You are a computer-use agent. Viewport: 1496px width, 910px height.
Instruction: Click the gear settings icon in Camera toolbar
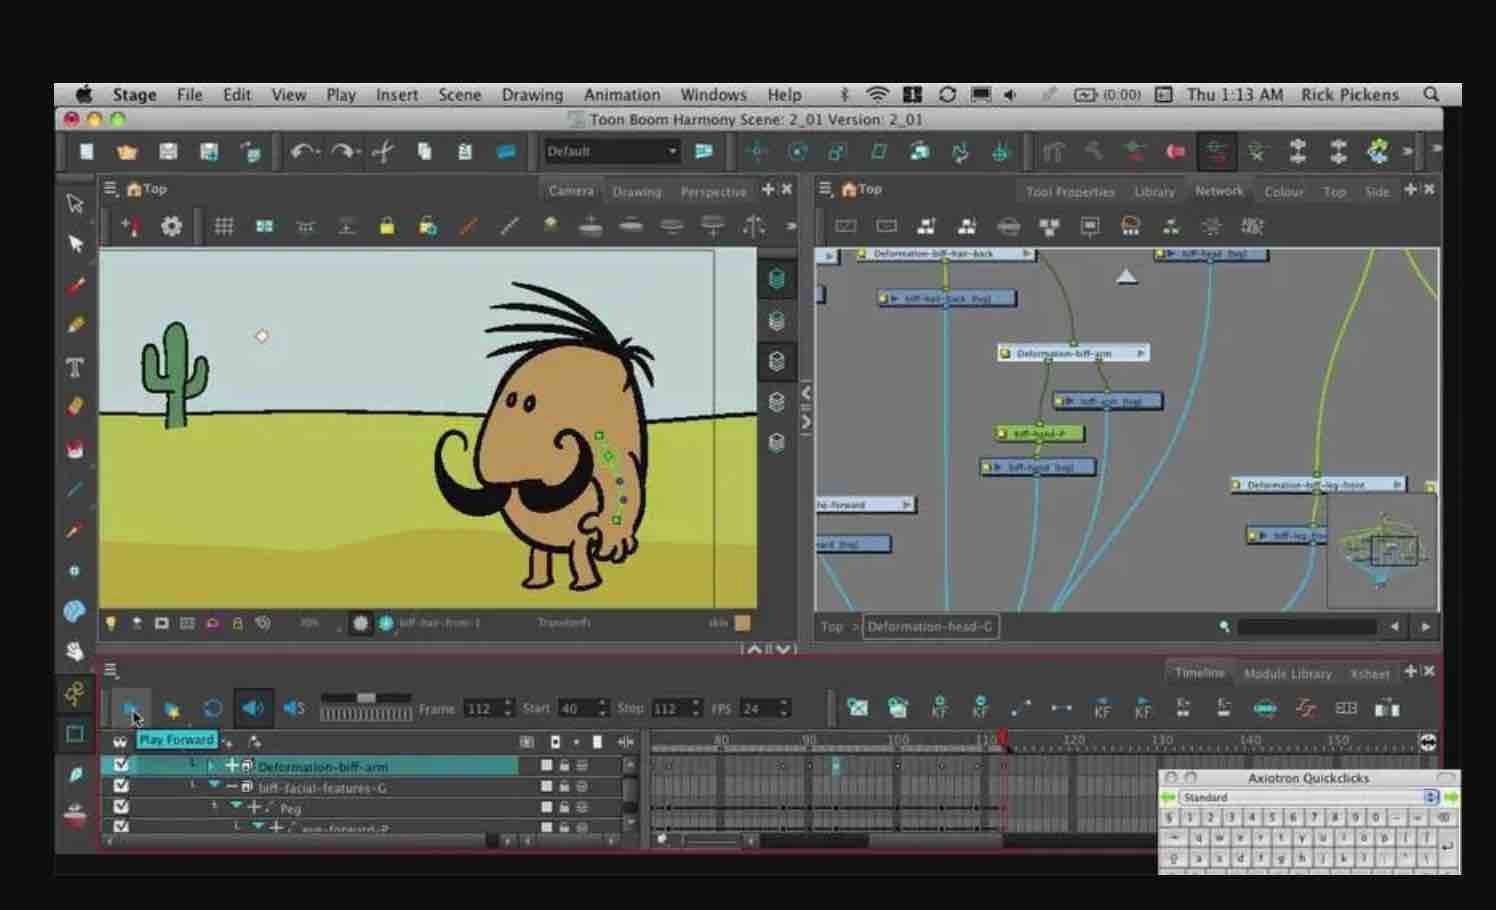172,226
